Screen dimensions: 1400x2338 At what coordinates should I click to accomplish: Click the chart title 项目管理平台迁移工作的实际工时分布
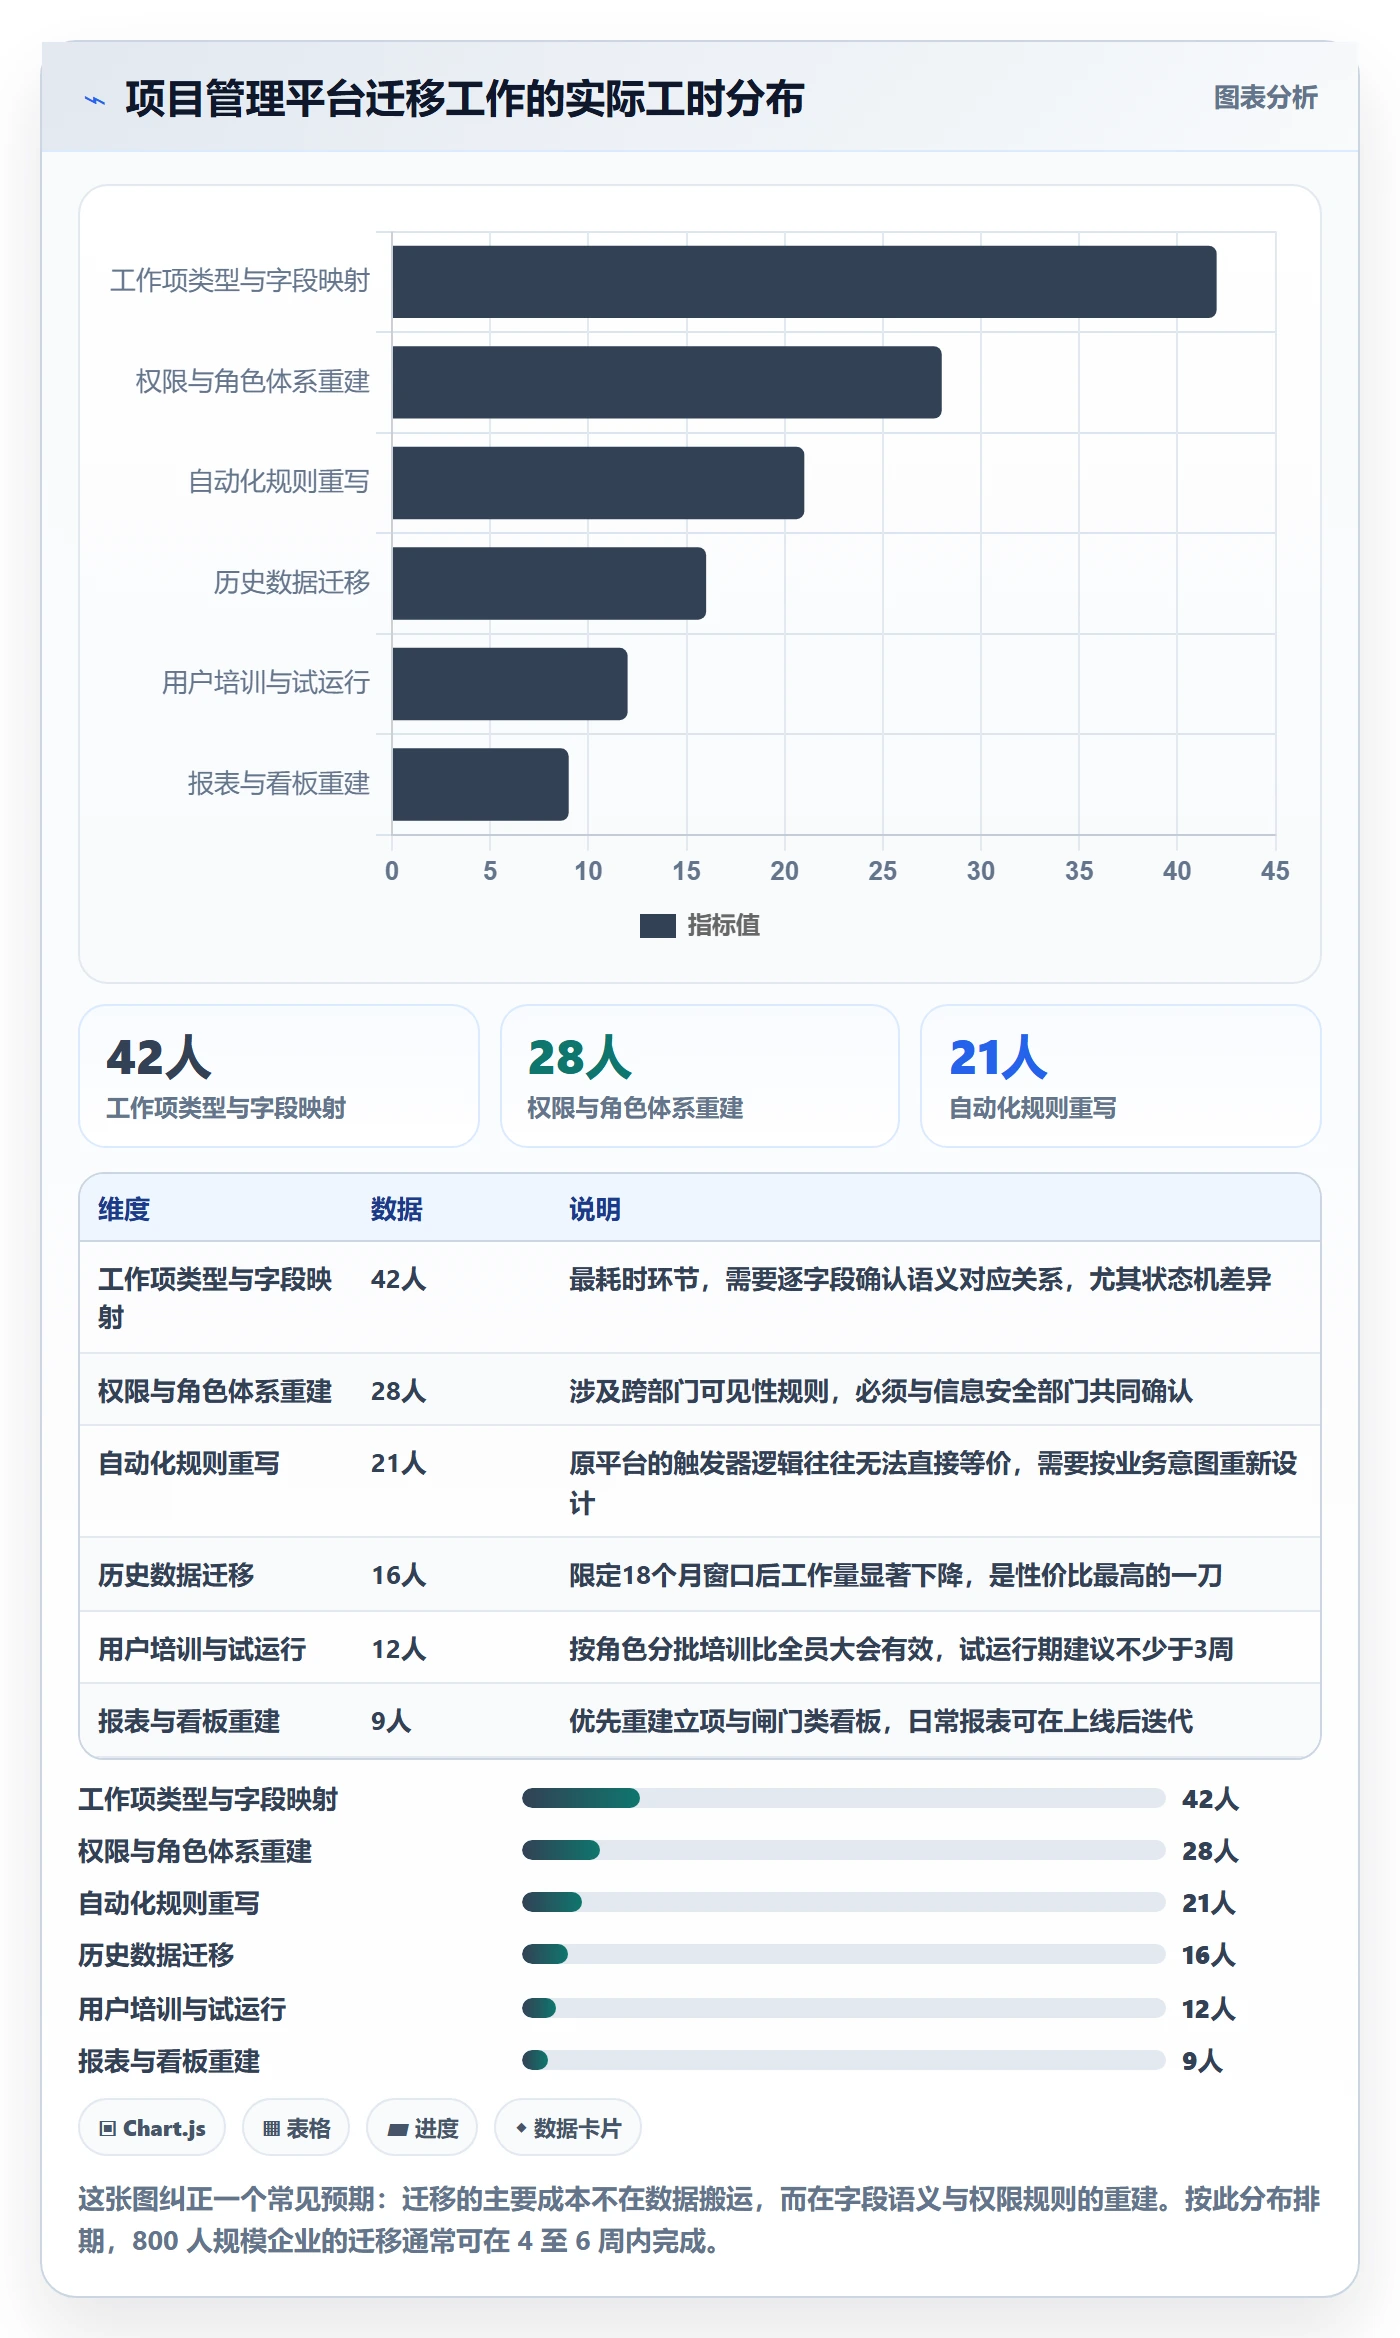coord(465,99)
